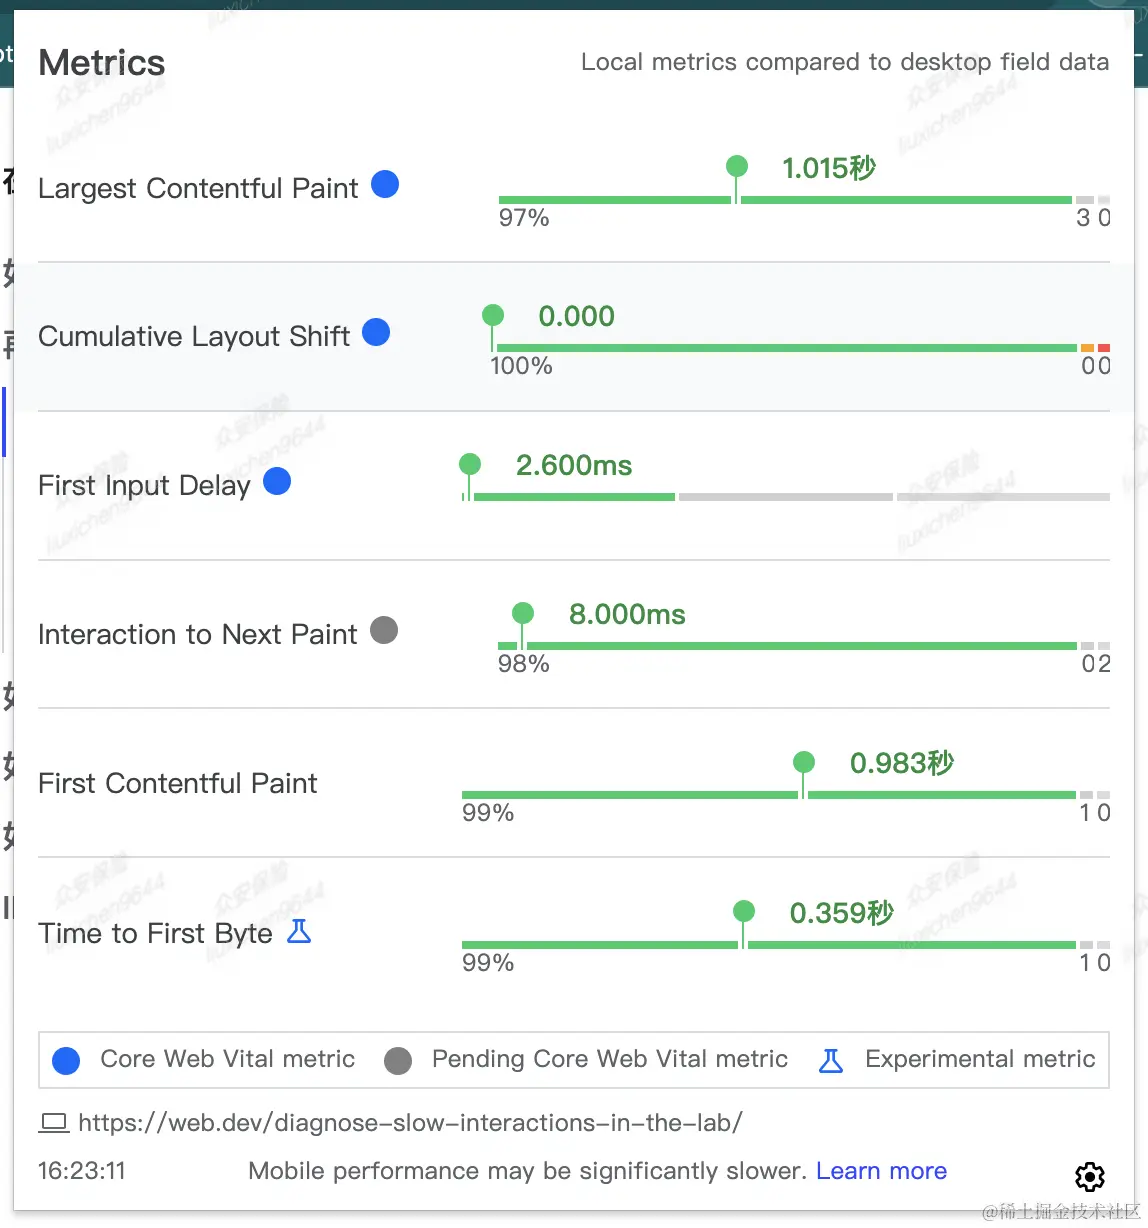Click the blue Core Web Vital dot beside Largest Contentful Paint

(384, 184)
